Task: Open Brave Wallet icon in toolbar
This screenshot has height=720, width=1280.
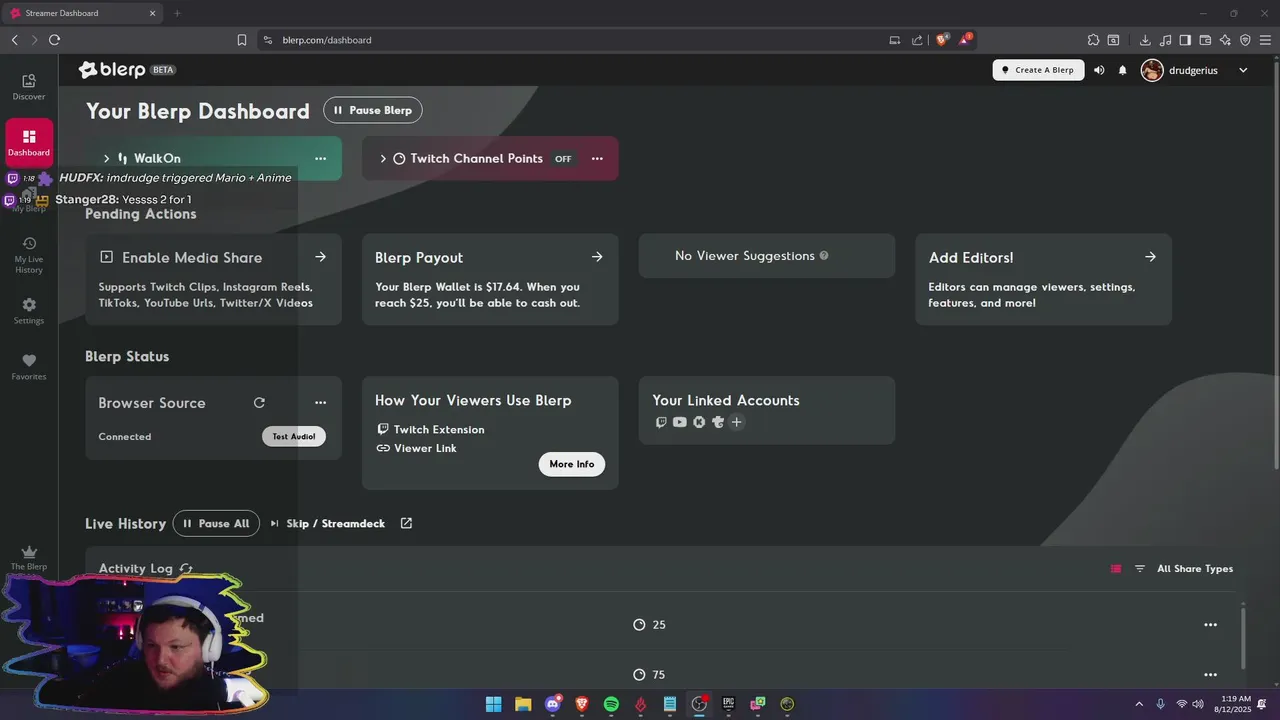Action: (x=1205, y=40)
